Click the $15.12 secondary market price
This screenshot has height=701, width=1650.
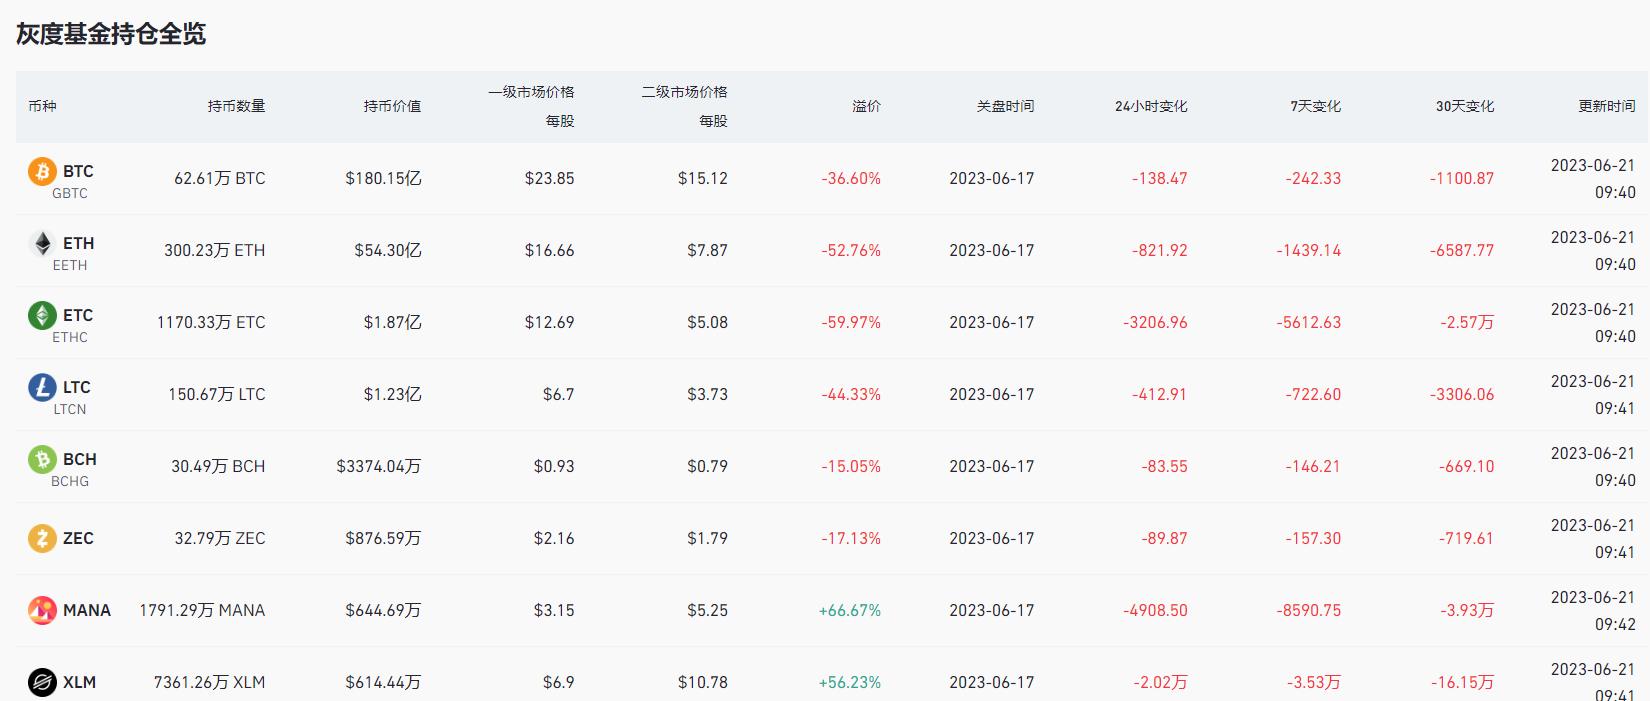703,178
